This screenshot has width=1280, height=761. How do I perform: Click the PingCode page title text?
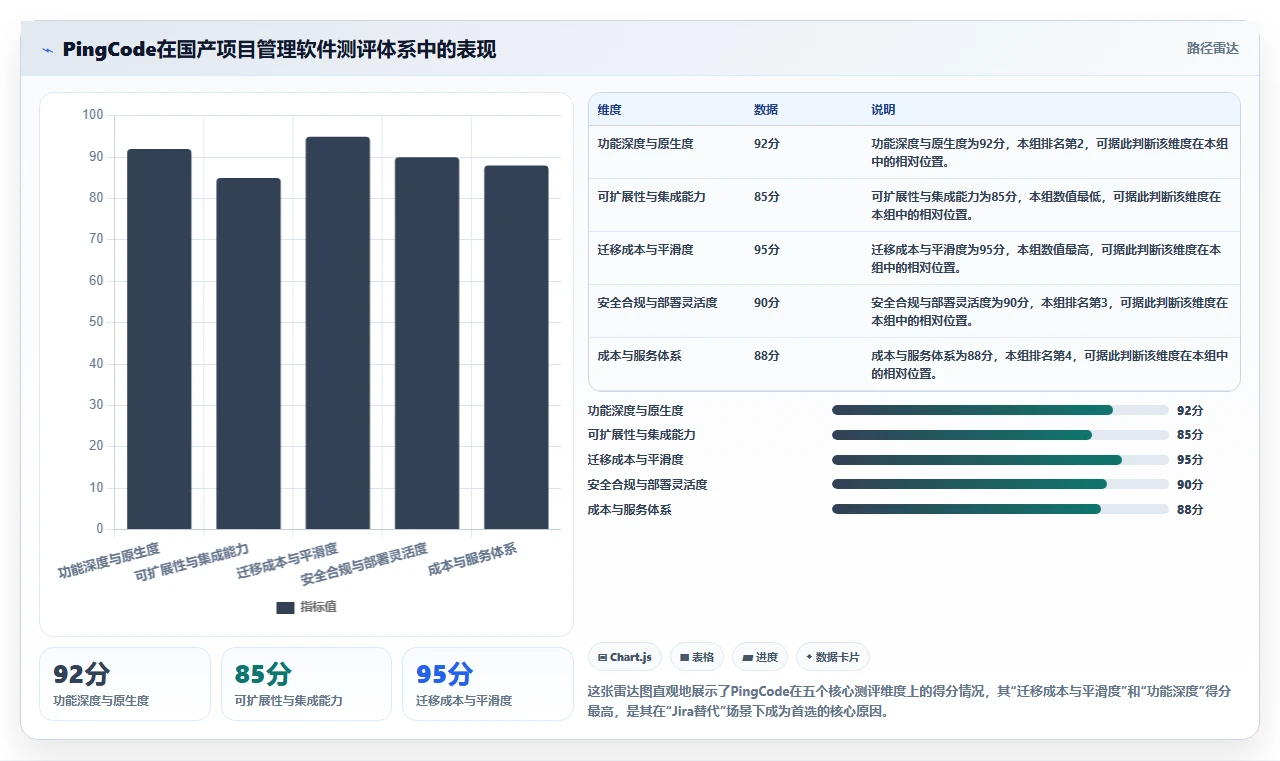279,50
